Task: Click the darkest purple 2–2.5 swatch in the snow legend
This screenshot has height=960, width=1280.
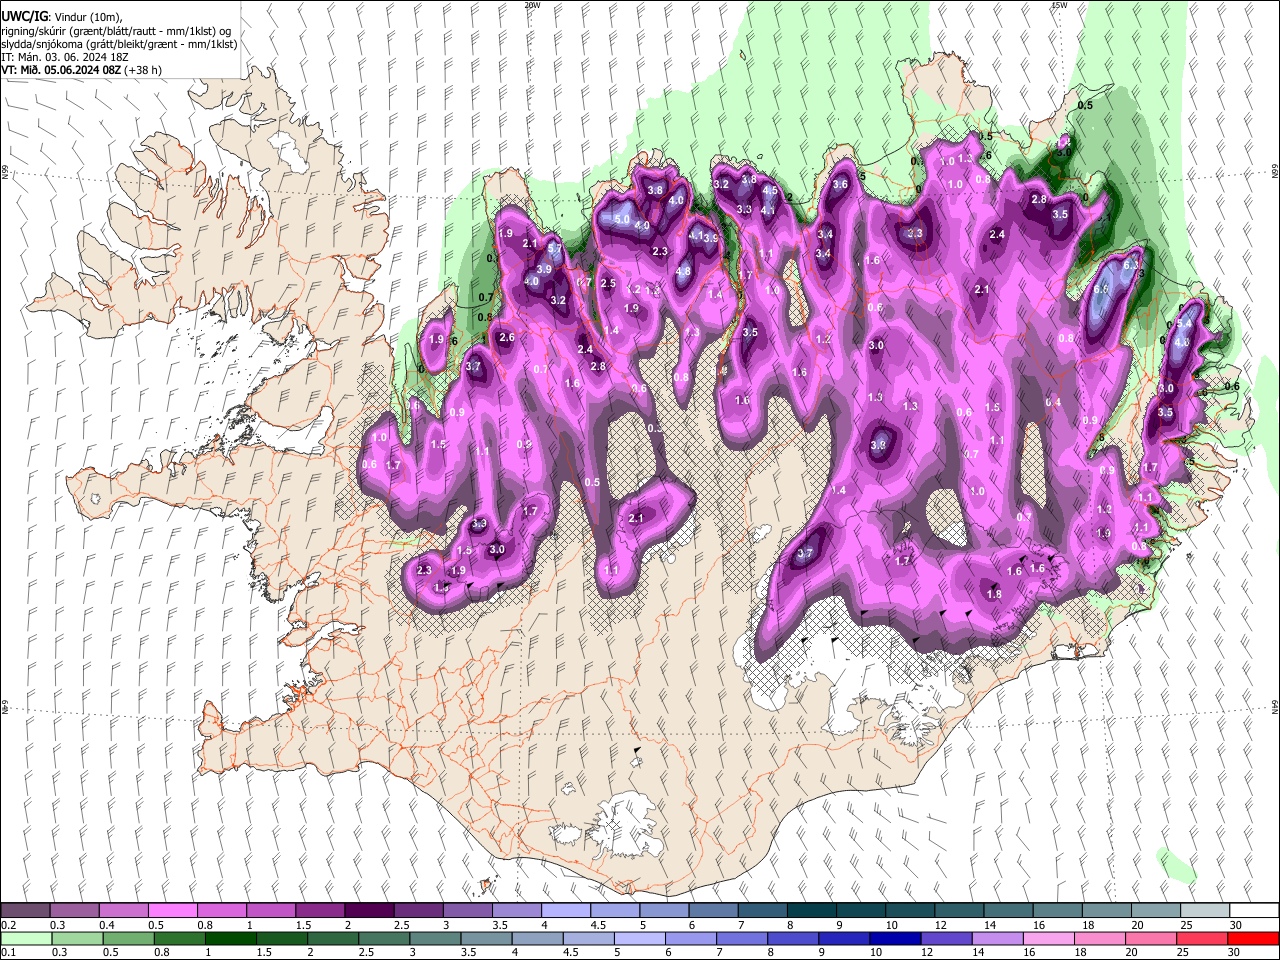Action: coord(369,911)
